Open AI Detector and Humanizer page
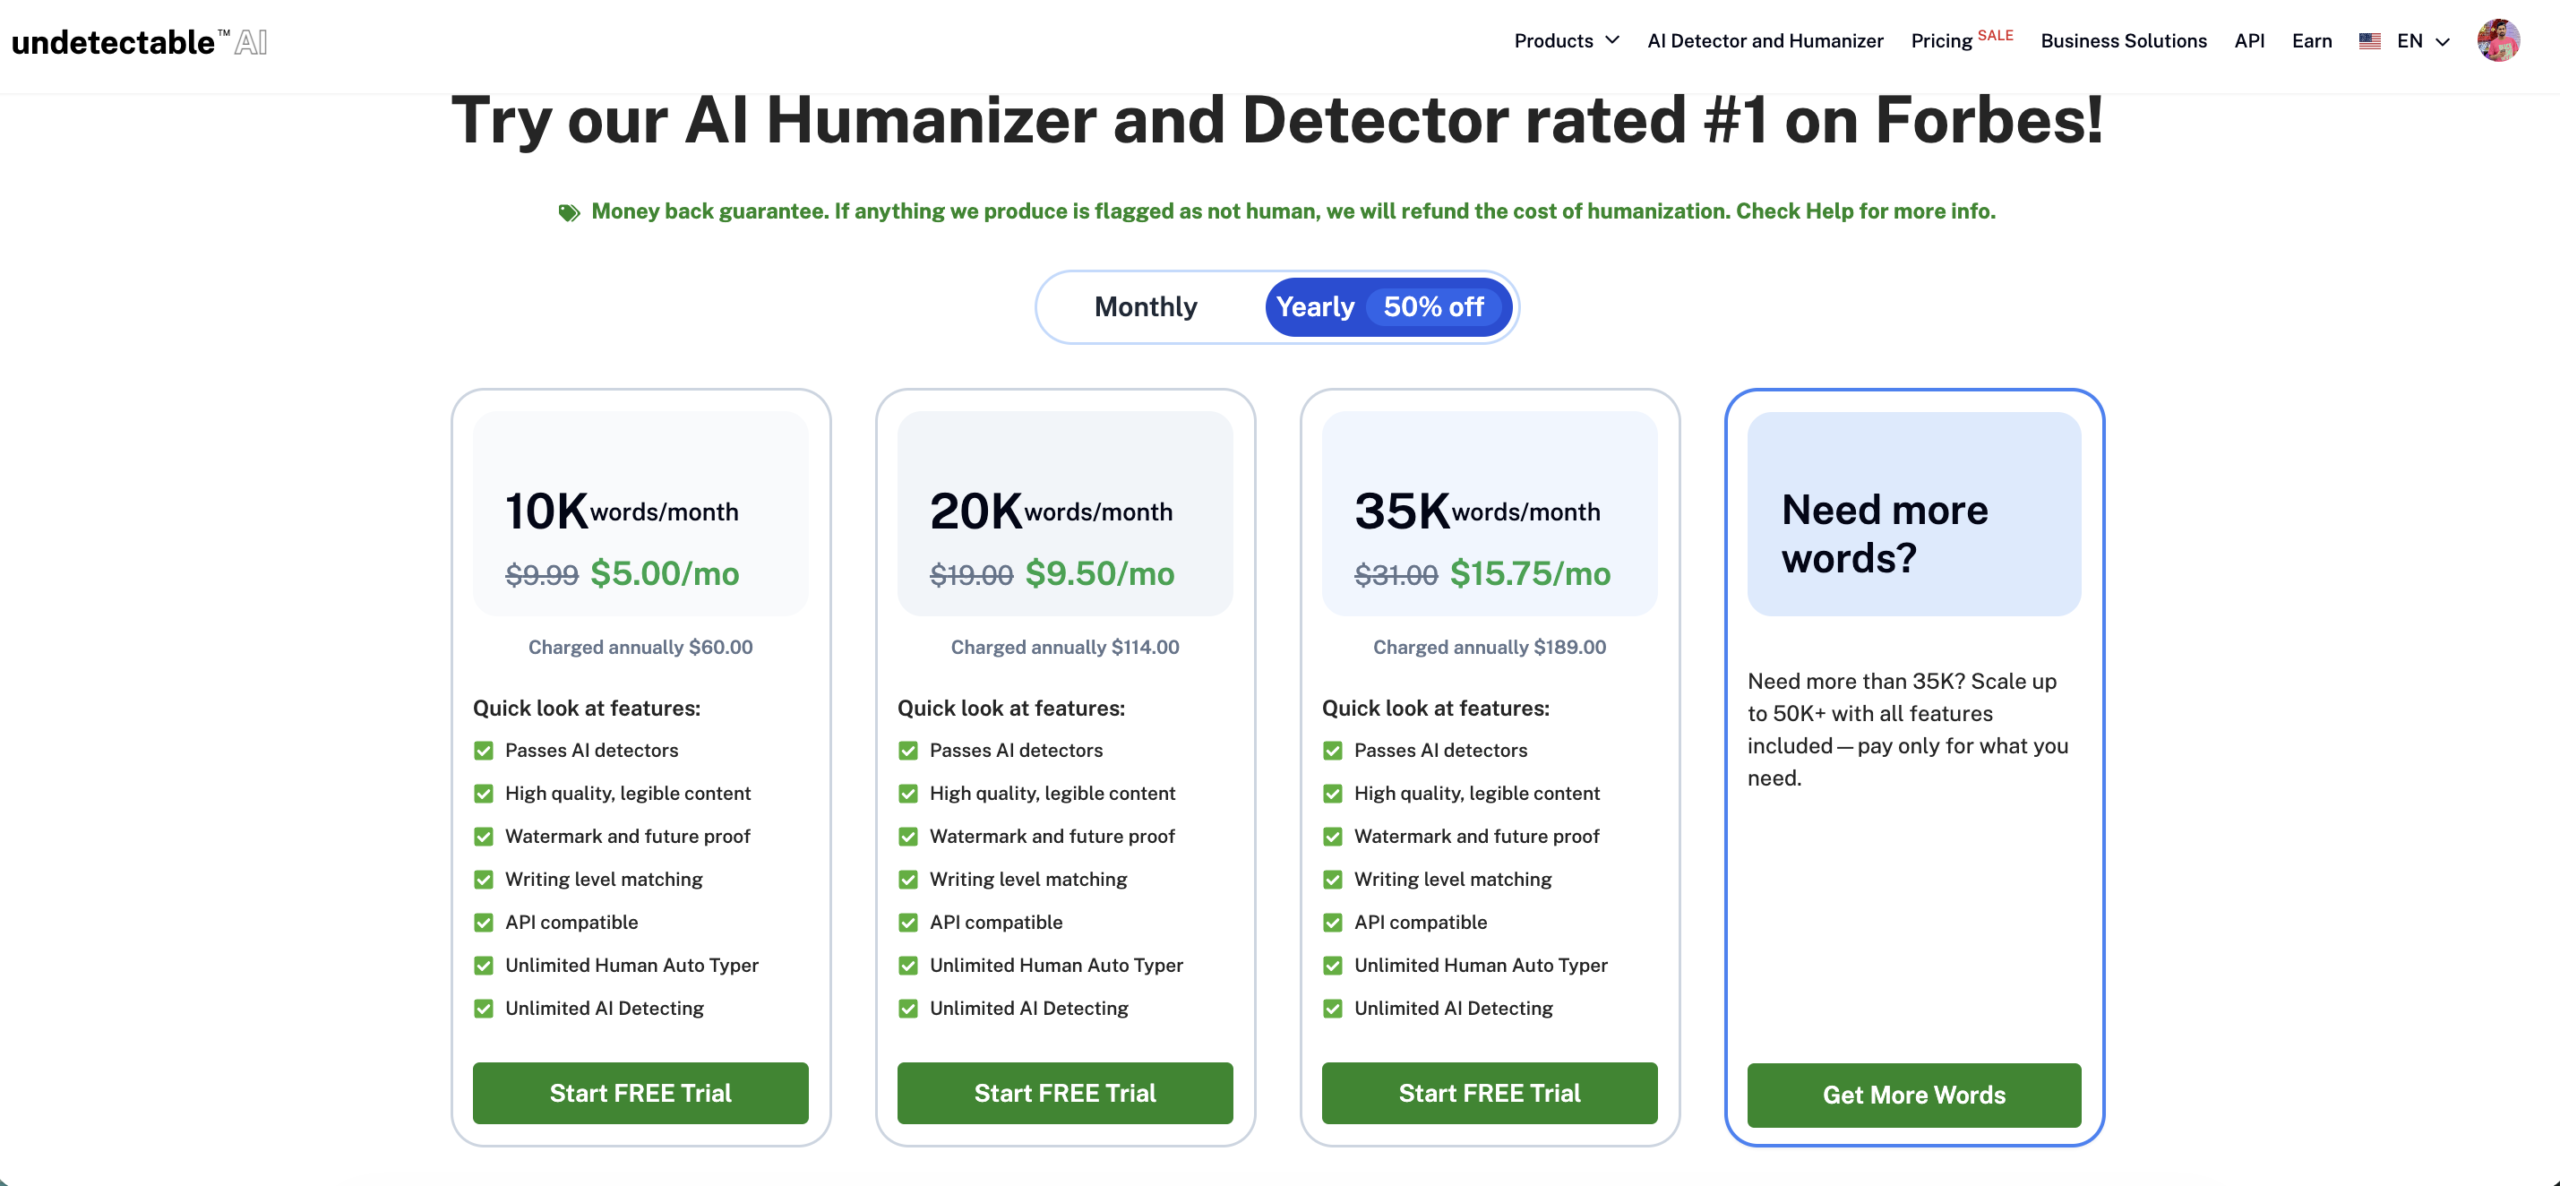 pos(1765,41)
